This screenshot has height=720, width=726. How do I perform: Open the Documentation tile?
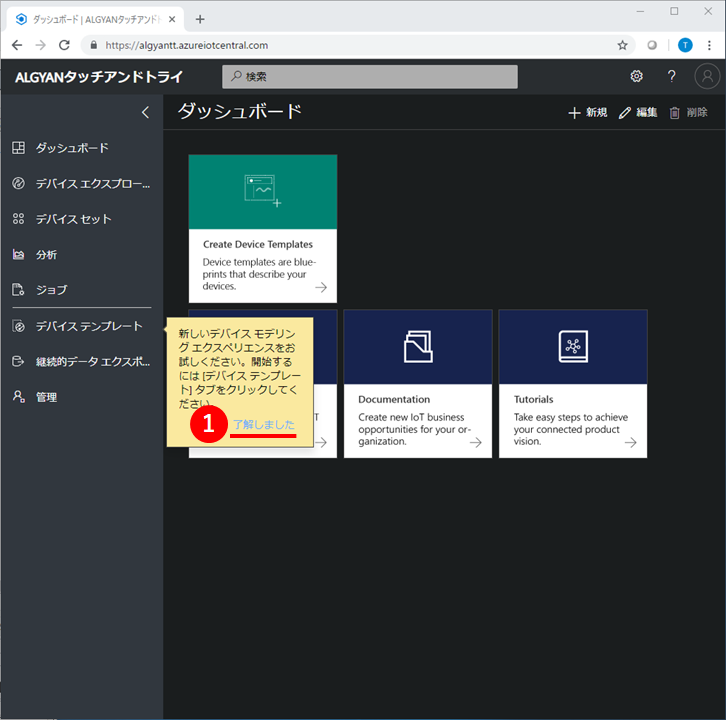(418, 384)
